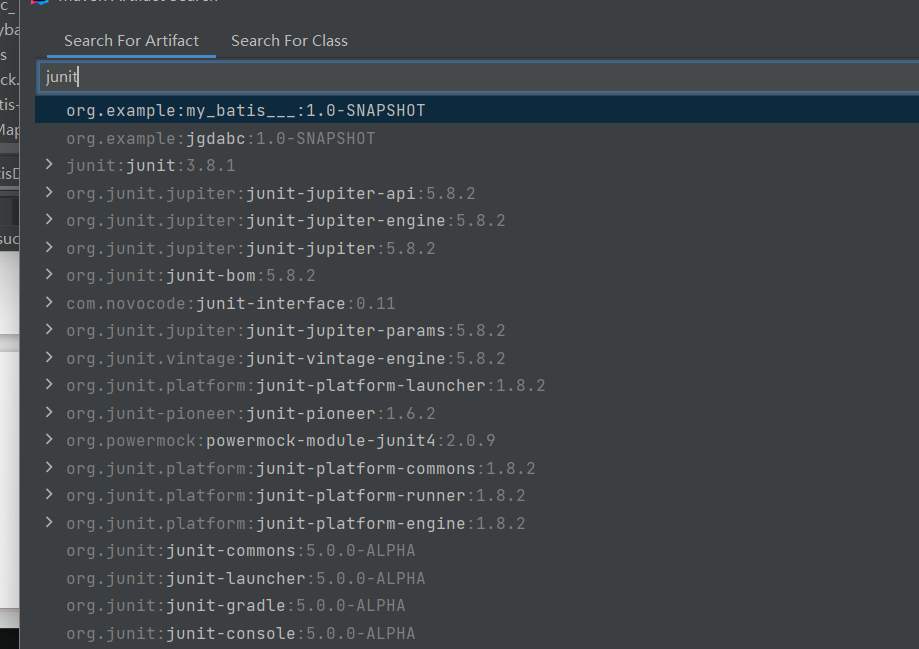The height and width of the screenshot is (649, 919).
Task: Expand the junit:junit:3.8.1 row
Action: pyautogui.click(x=49, y=165)
